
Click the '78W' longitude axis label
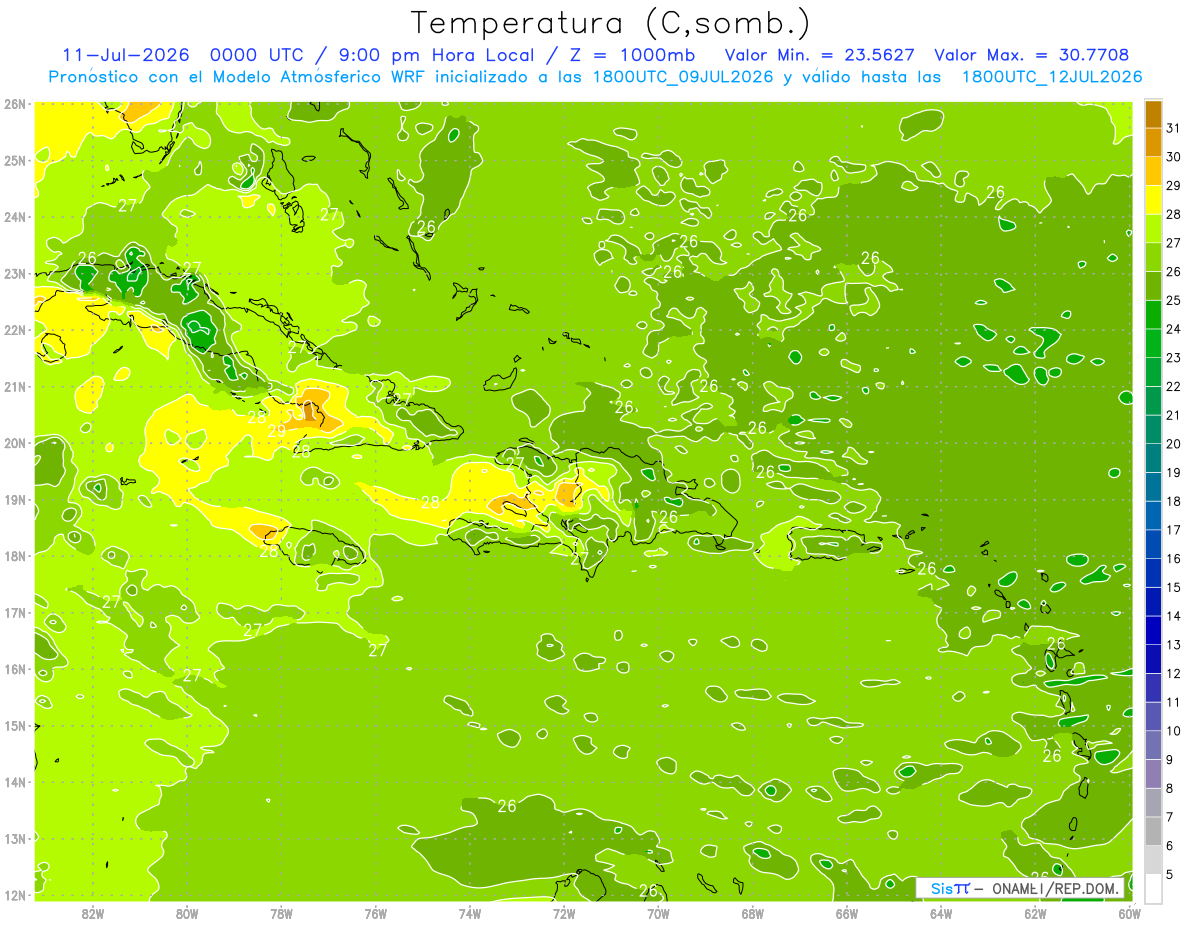click(281, 913)
